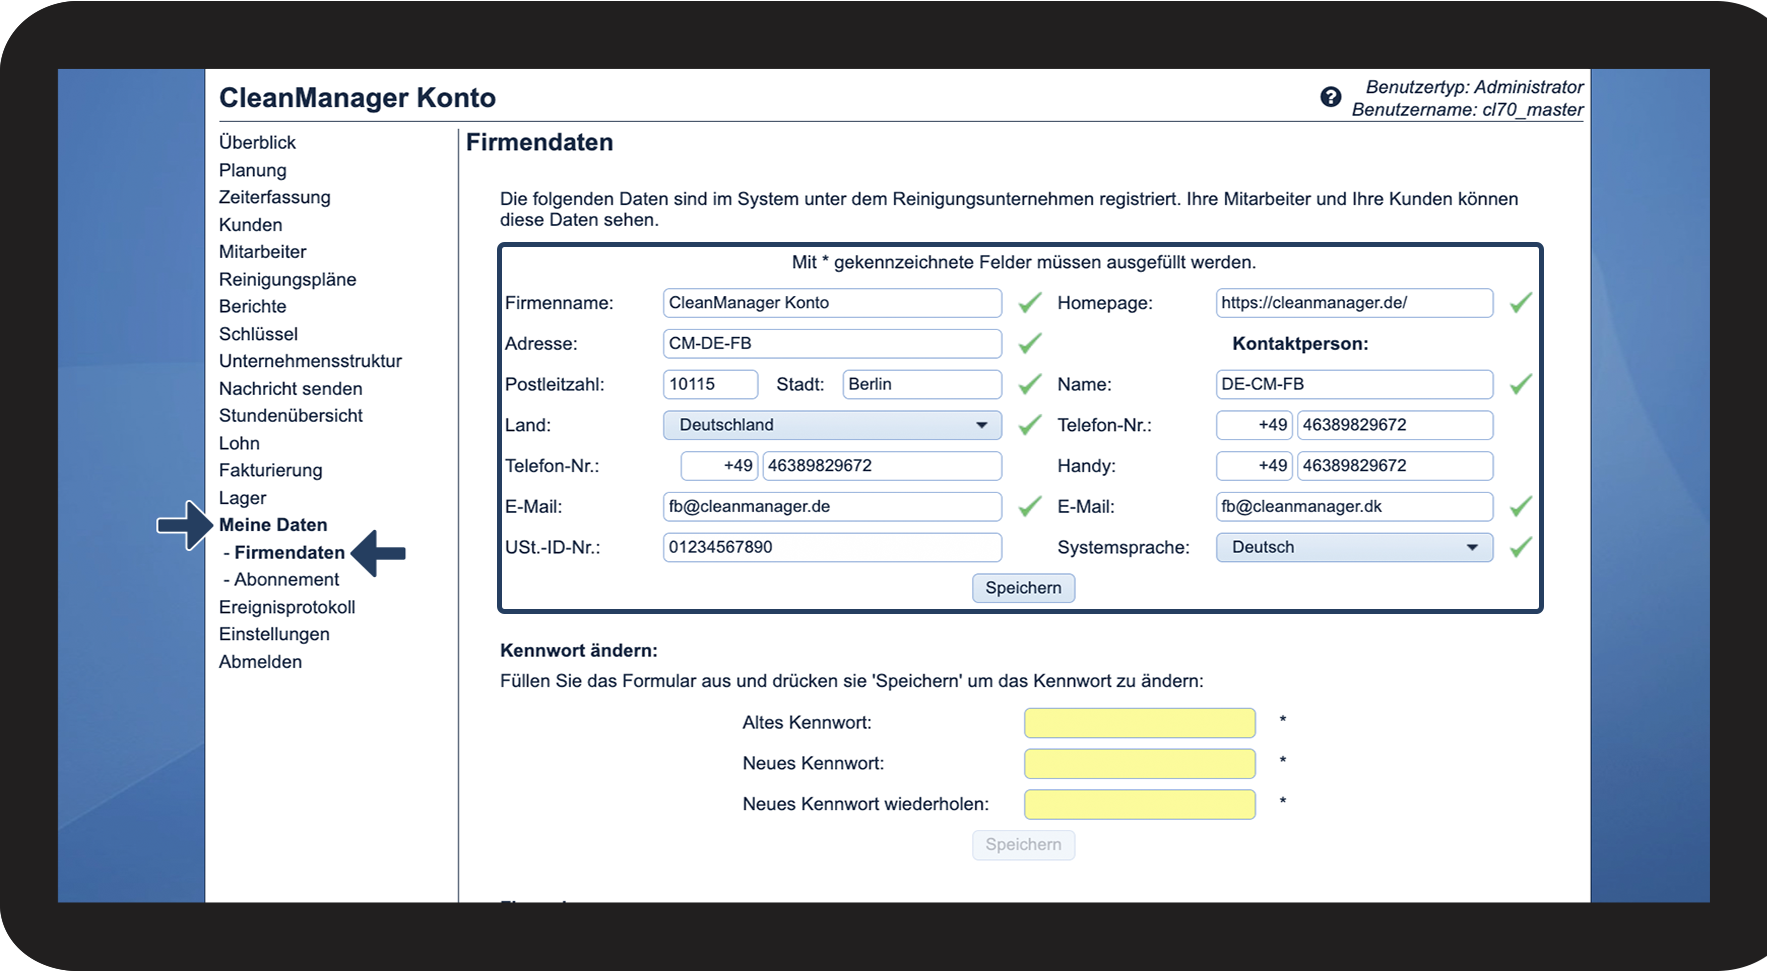Click the Postleitzahl field containing 10115
This screenshot has width=1767, height=971.
[710, 384]
